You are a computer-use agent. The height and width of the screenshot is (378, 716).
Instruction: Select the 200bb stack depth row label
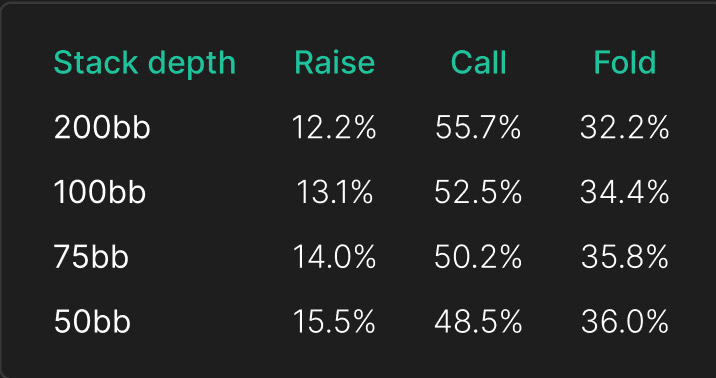102,127
